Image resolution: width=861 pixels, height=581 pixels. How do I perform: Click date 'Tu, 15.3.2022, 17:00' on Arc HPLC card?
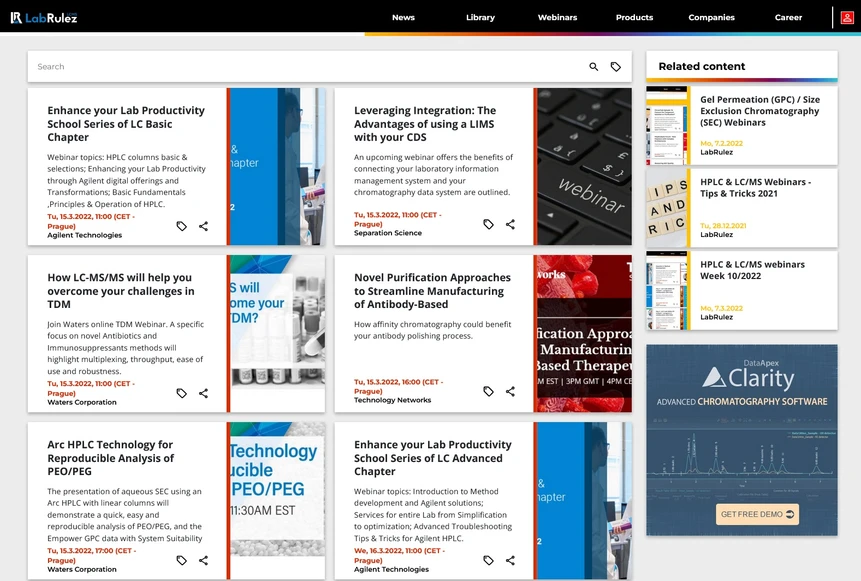91,555
